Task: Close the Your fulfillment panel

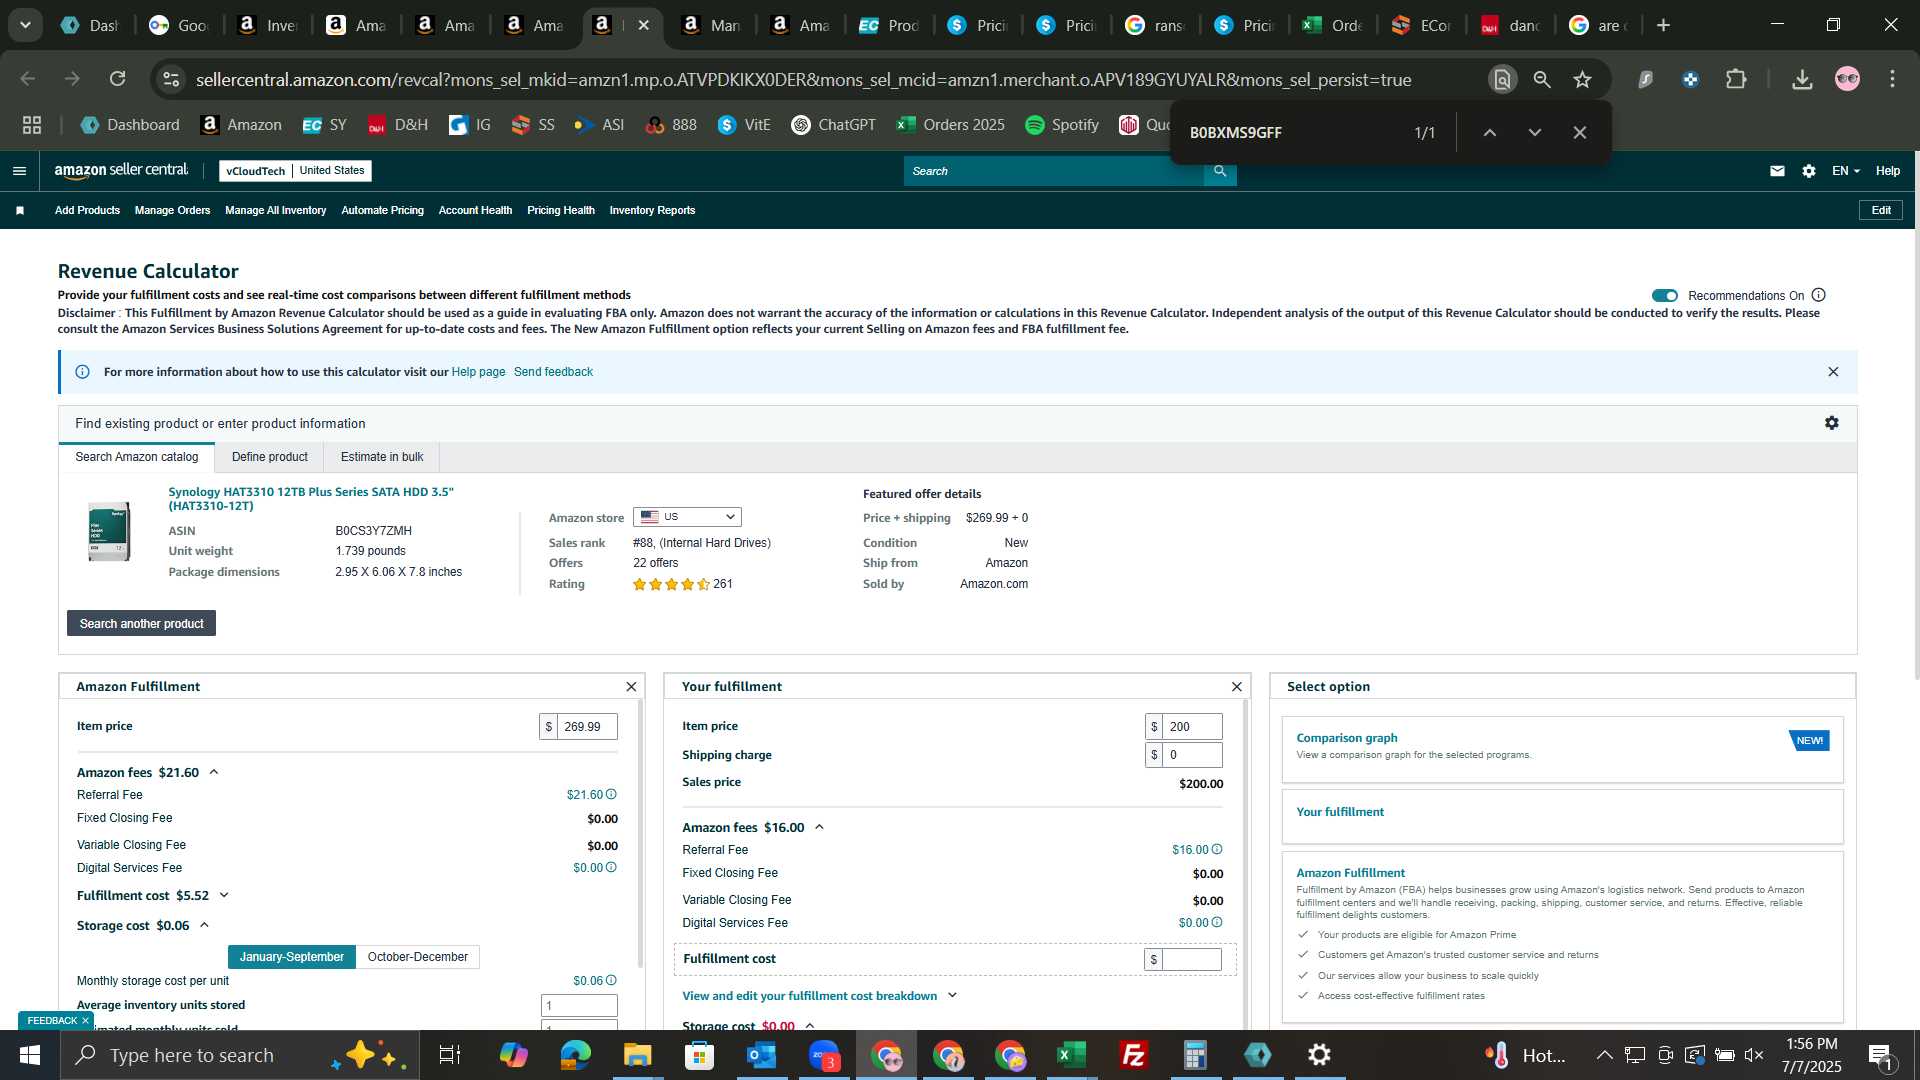Action: pyautogui.click(x=1237, y=687)
